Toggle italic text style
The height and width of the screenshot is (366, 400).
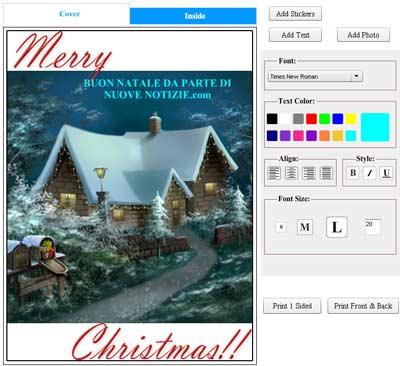click(x=370, y=173)
